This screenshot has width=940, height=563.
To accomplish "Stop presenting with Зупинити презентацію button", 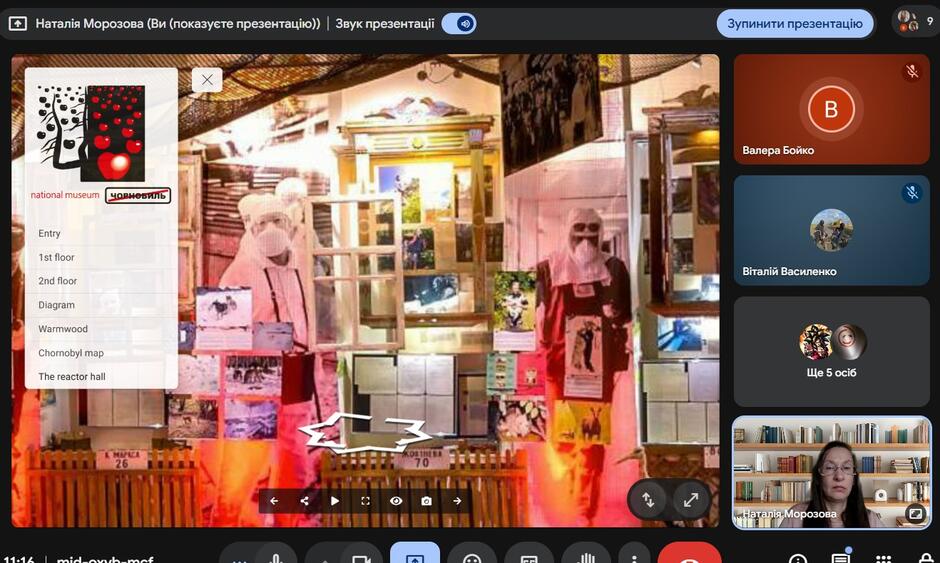I will coord(794,23).
